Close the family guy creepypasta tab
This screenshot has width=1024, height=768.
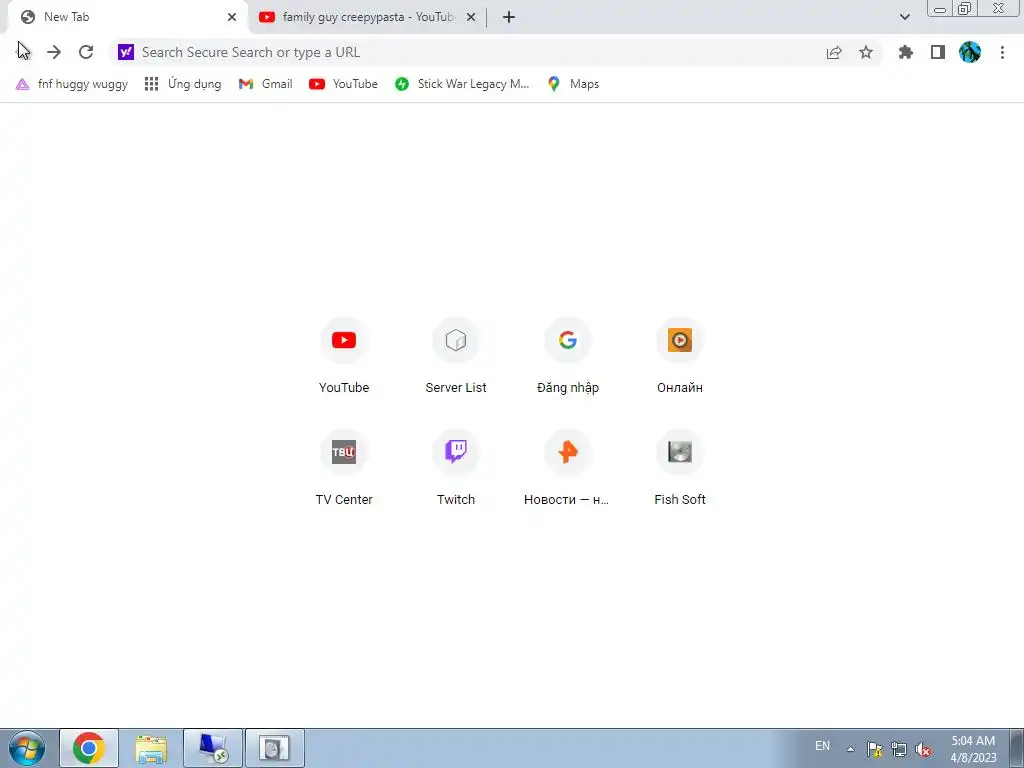(x=471, y=17)
